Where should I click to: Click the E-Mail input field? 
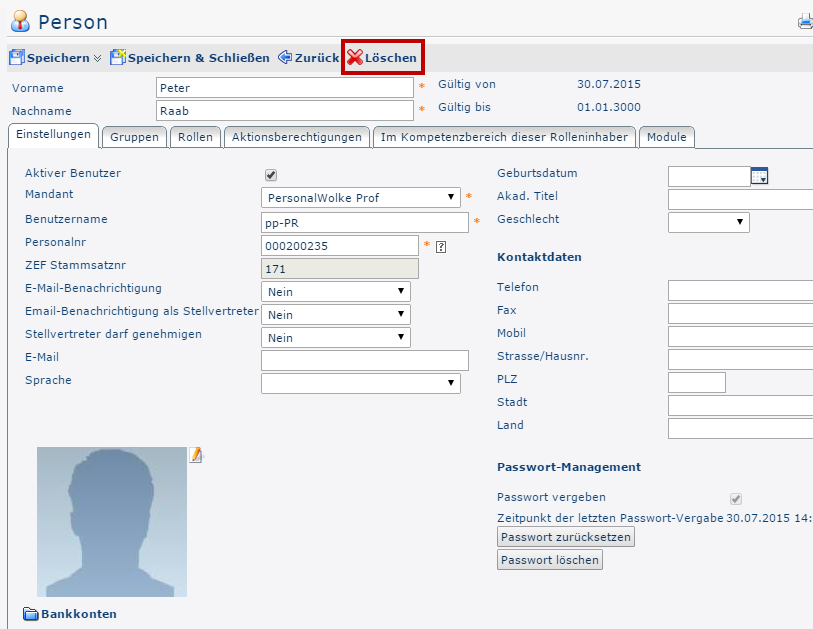(365, 360)
